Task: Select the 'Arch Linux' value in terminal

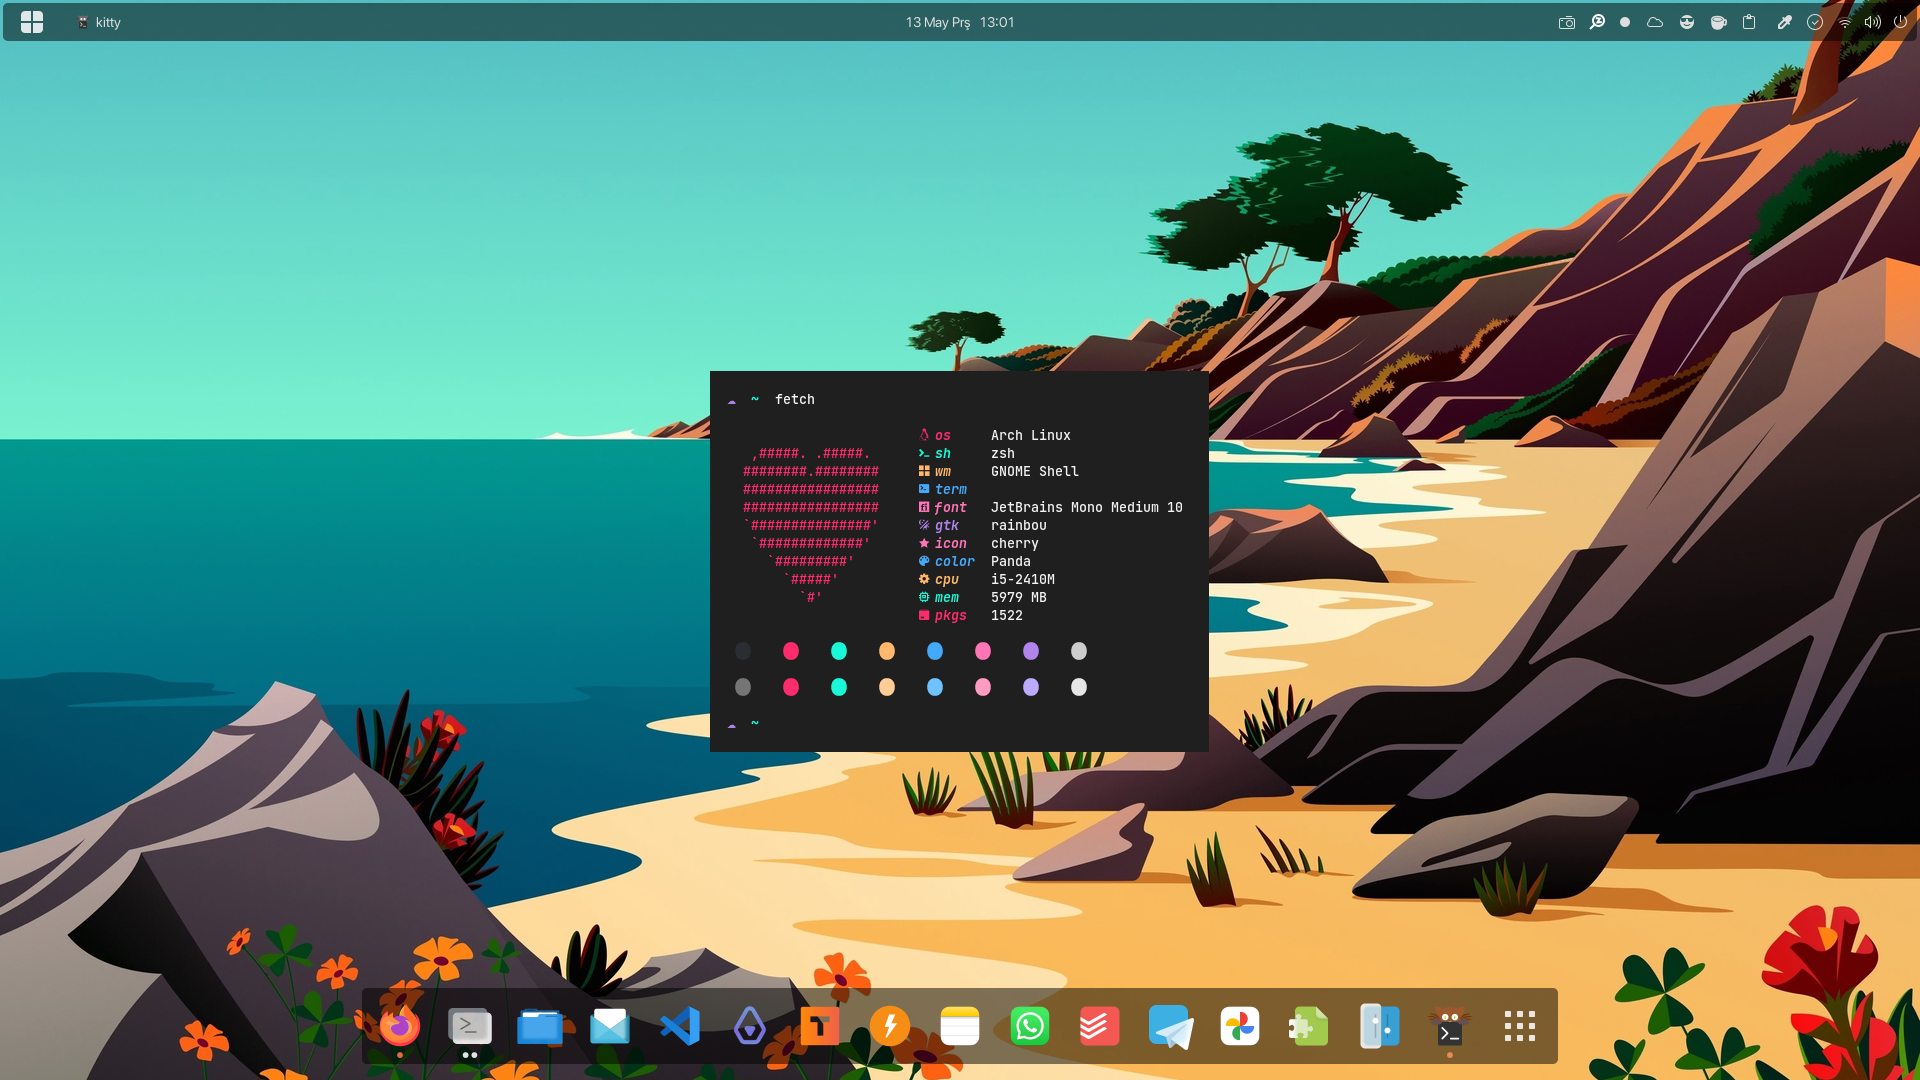Action: point(1031,435)
